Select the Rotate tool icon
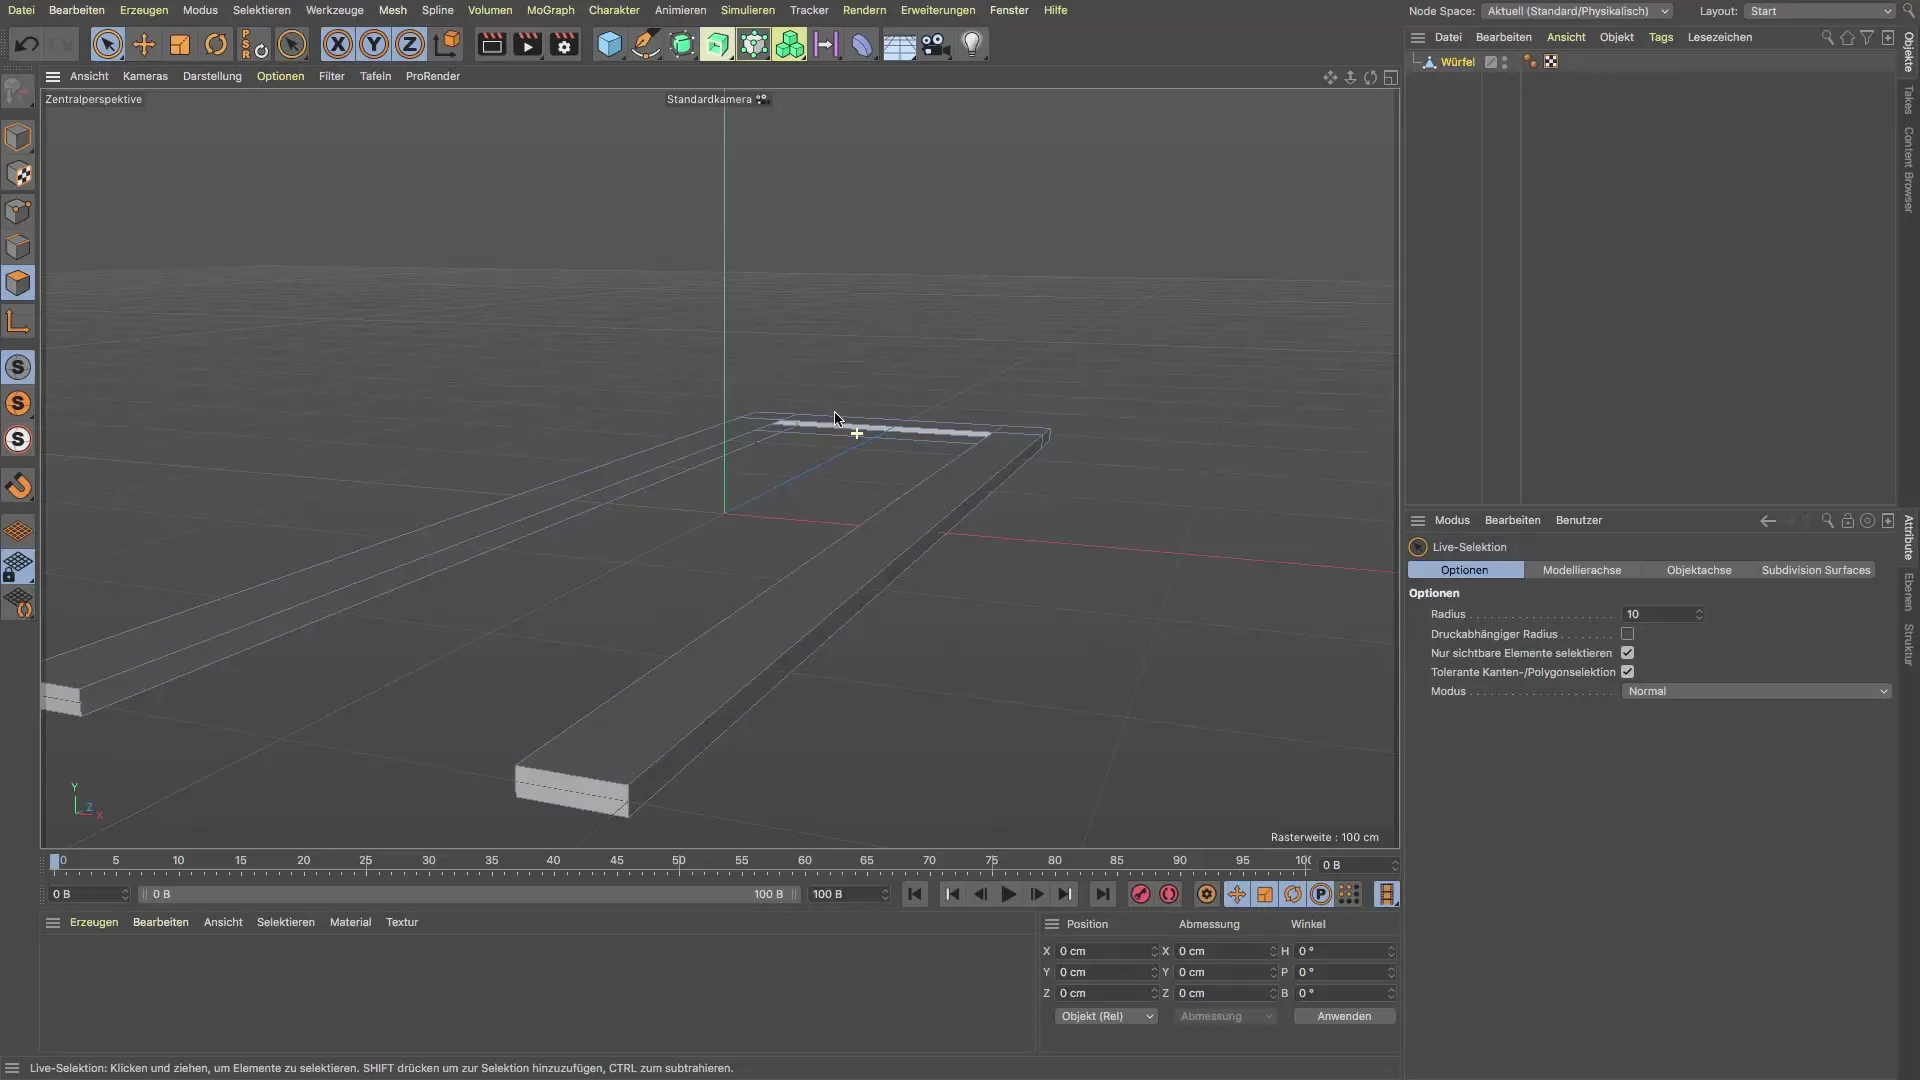Viewport: 1920px width, 1080px height. tap(216, 44)
